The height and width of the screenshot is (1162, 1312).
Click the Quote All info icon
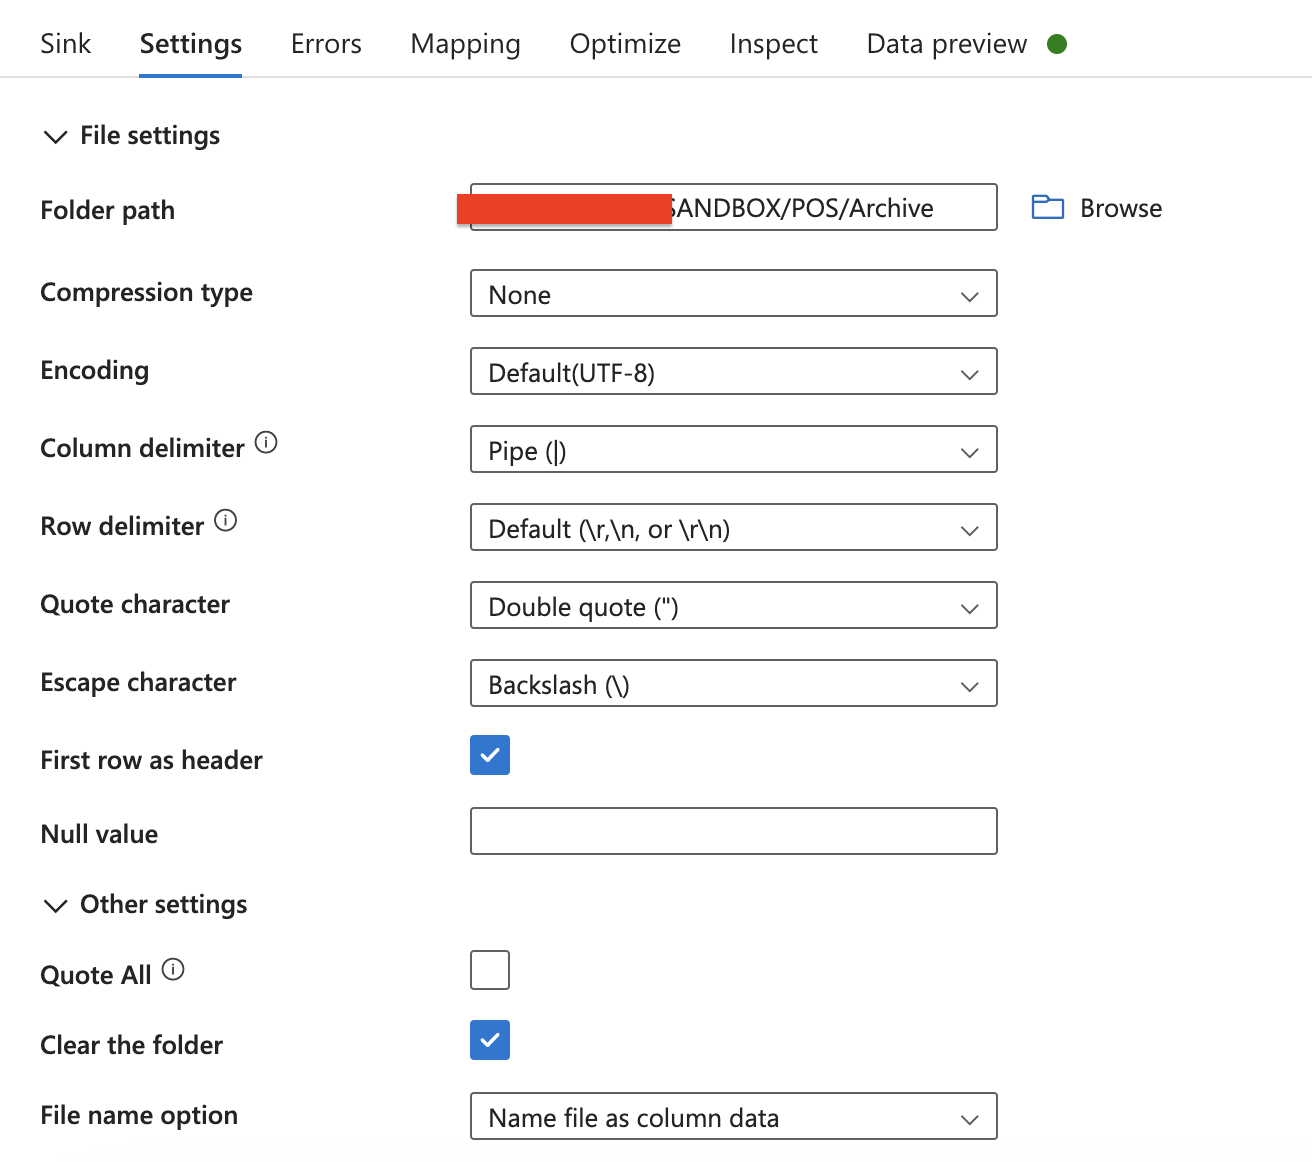pos(173,969)
